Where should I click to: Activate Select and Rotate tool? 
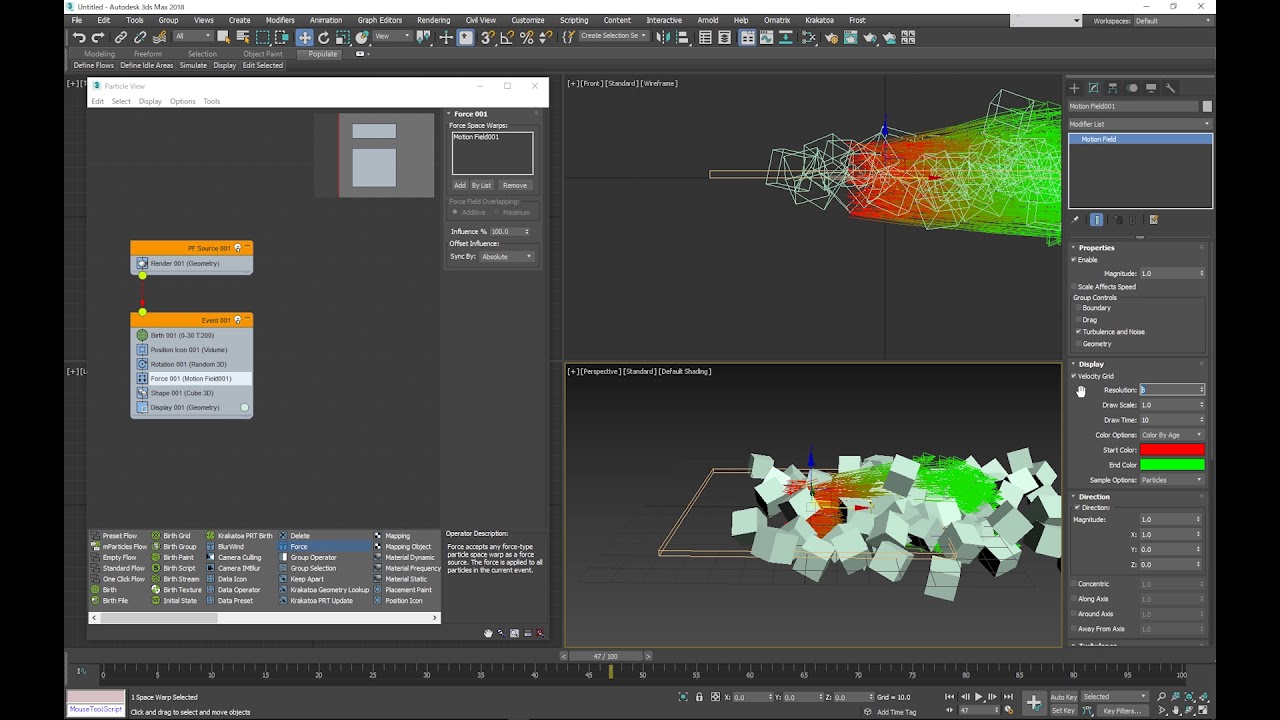pos(323,37)
